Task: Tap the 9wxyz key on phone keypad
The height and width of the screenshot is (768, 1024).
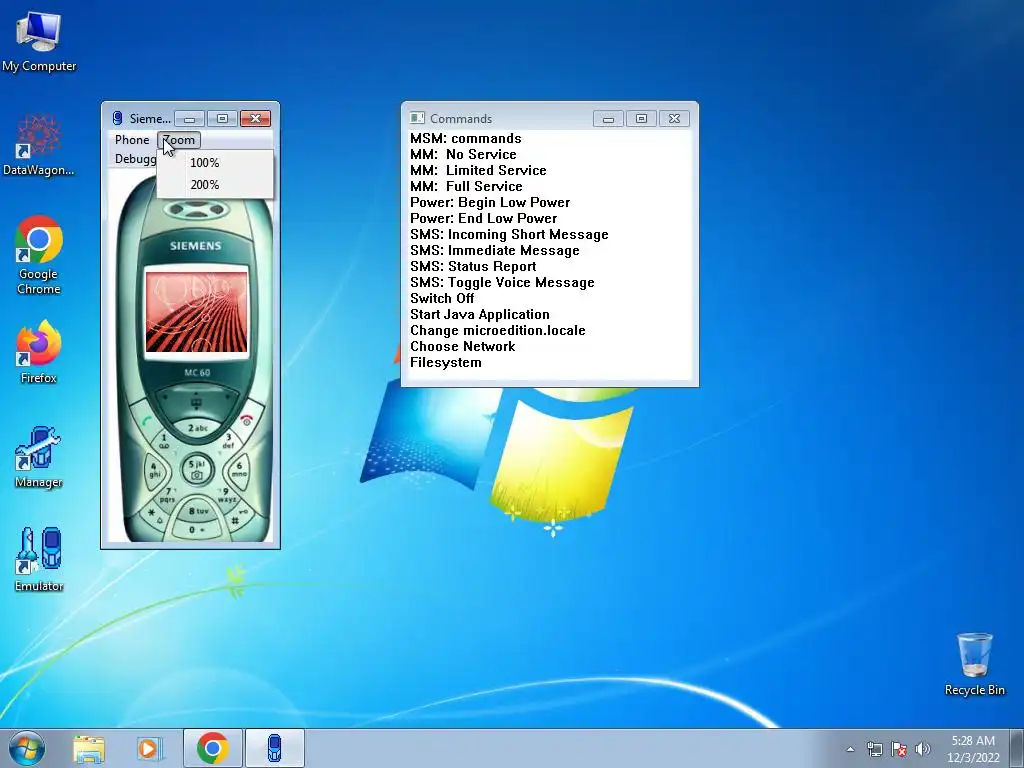Action: pyautogui.click(x=227, y=496)
